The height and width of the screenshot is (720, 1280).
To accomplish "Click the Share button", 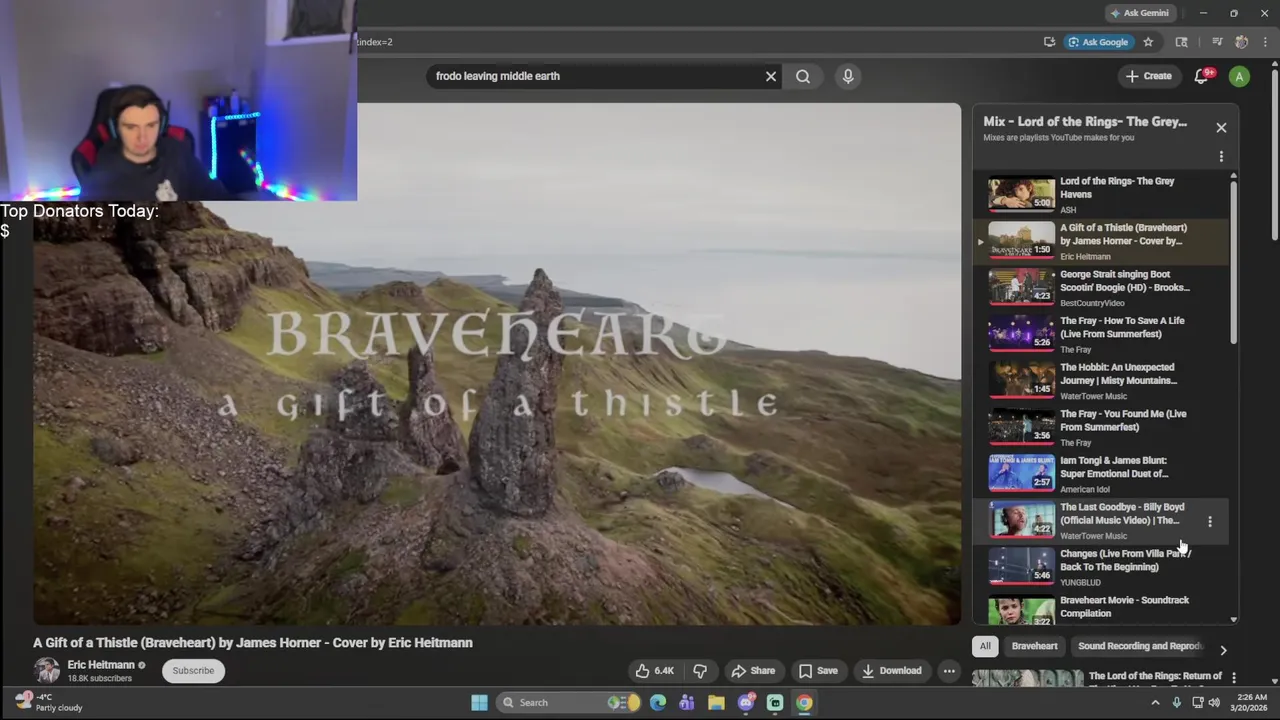I will [752, 671].
